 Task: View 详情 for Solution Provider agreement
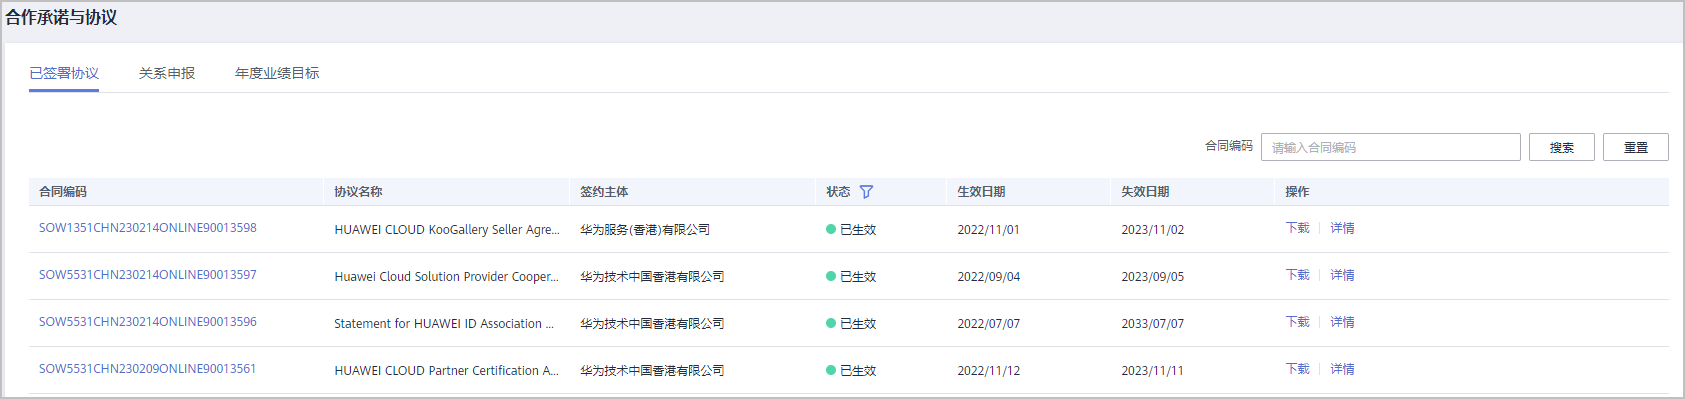(x=1342, y=275)
